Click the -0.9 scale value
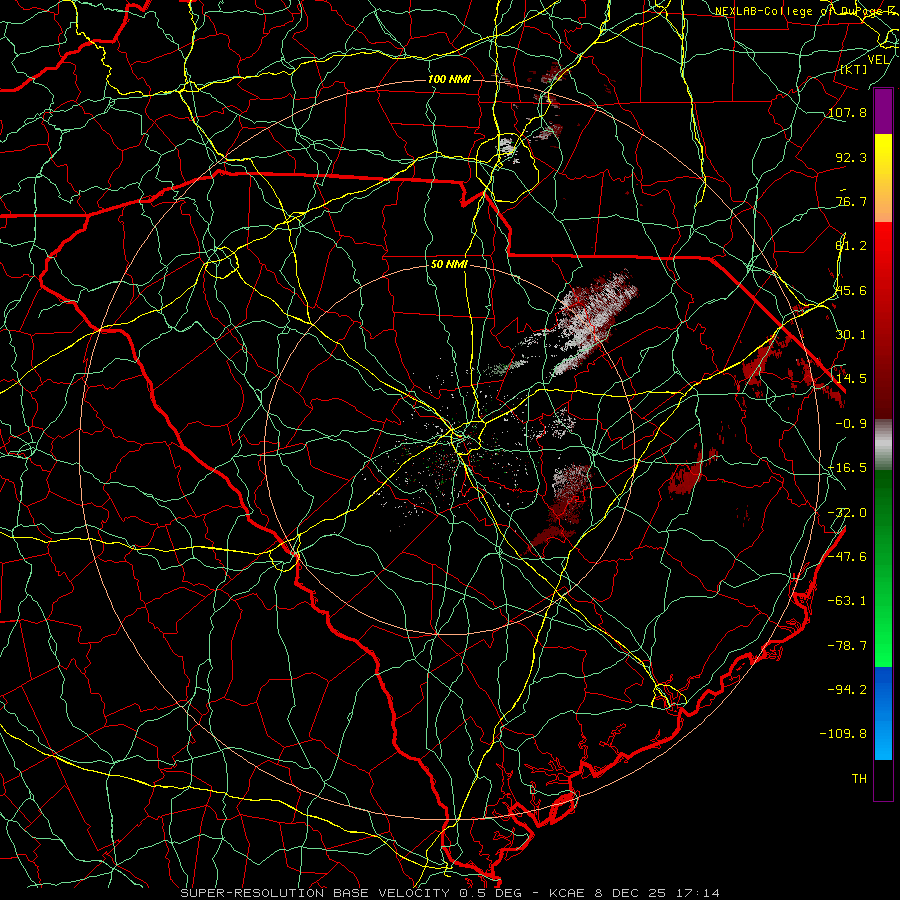Viewport: 900px width, 900px height. (851, 424)
